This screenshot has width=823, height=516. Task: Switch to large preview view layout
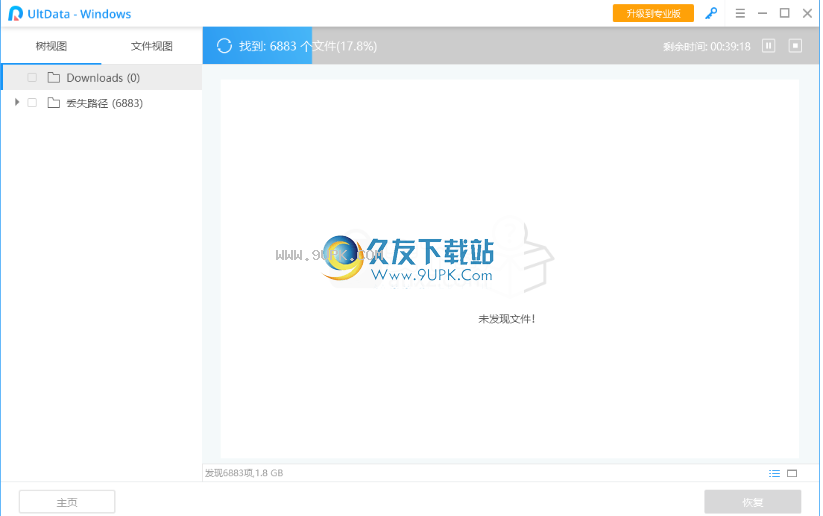792,473
